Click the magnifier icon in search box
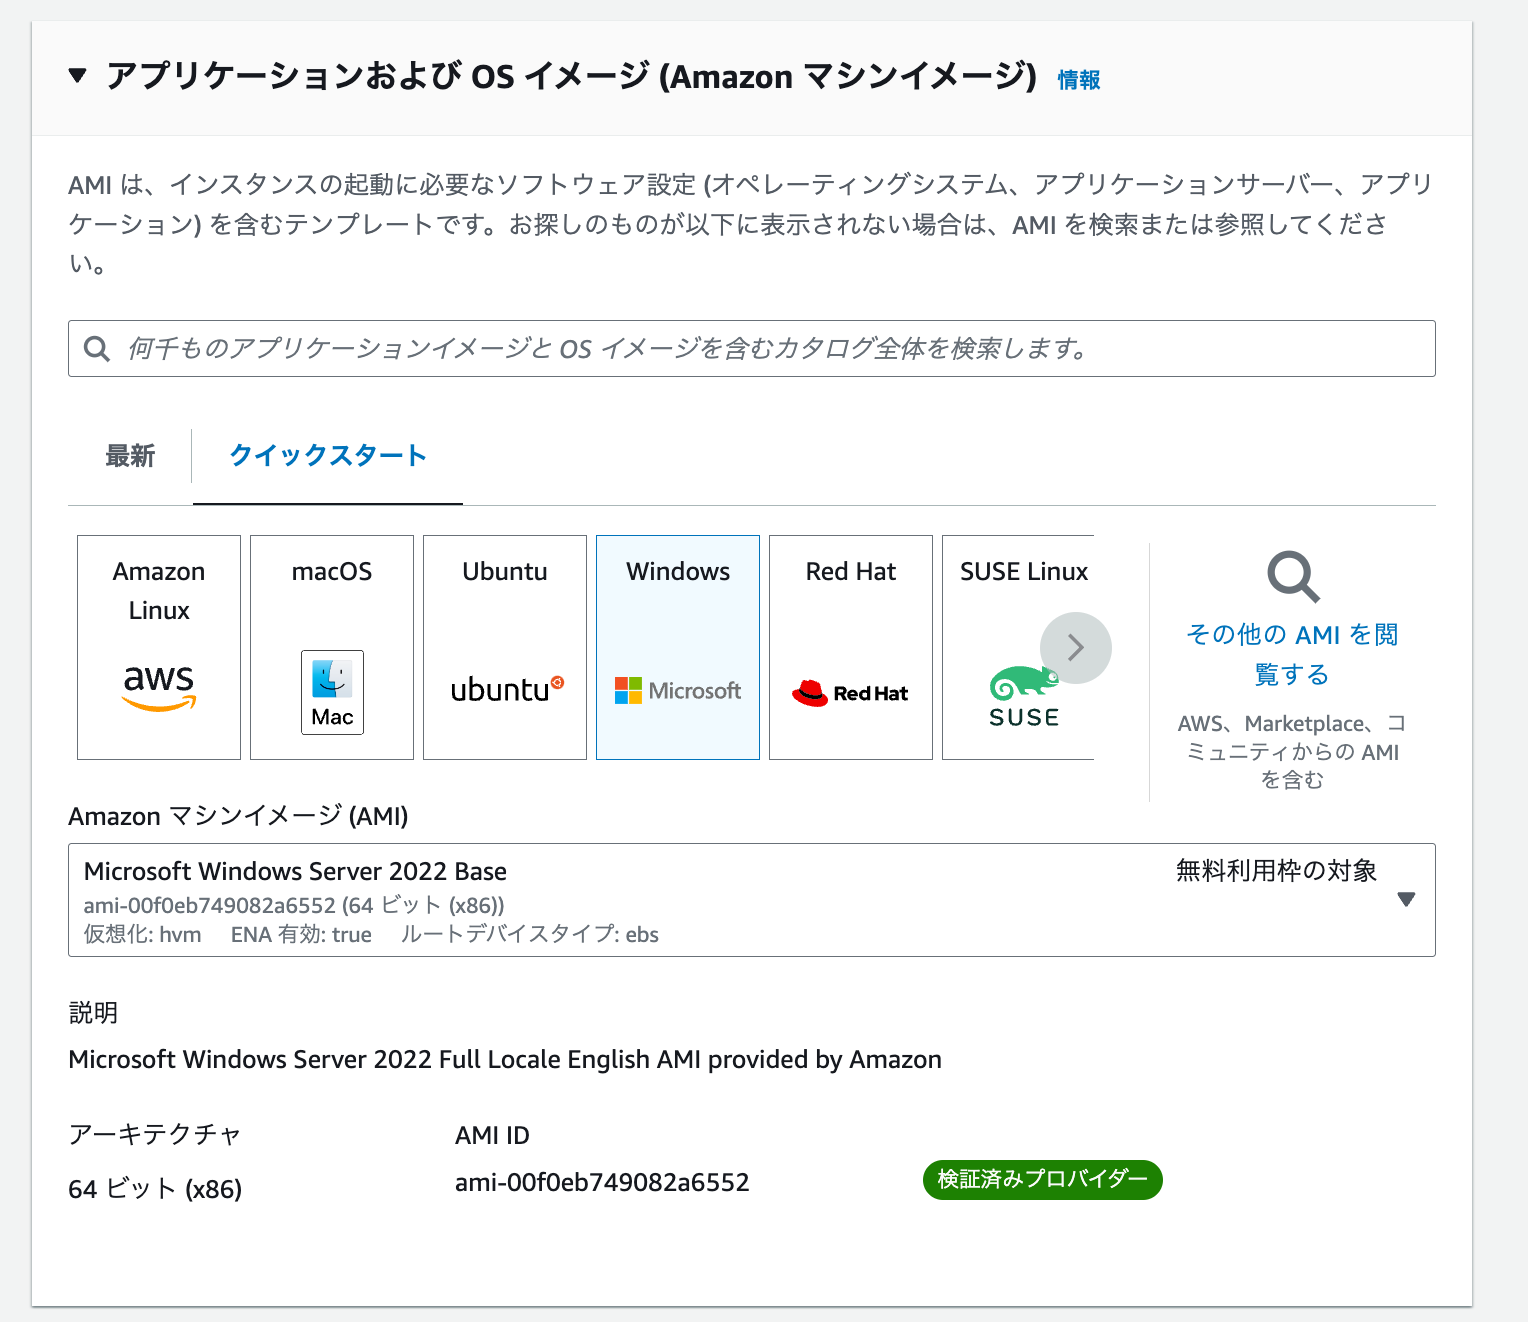This screenshot has width=1528, height=1322. (x=97, y=348)
